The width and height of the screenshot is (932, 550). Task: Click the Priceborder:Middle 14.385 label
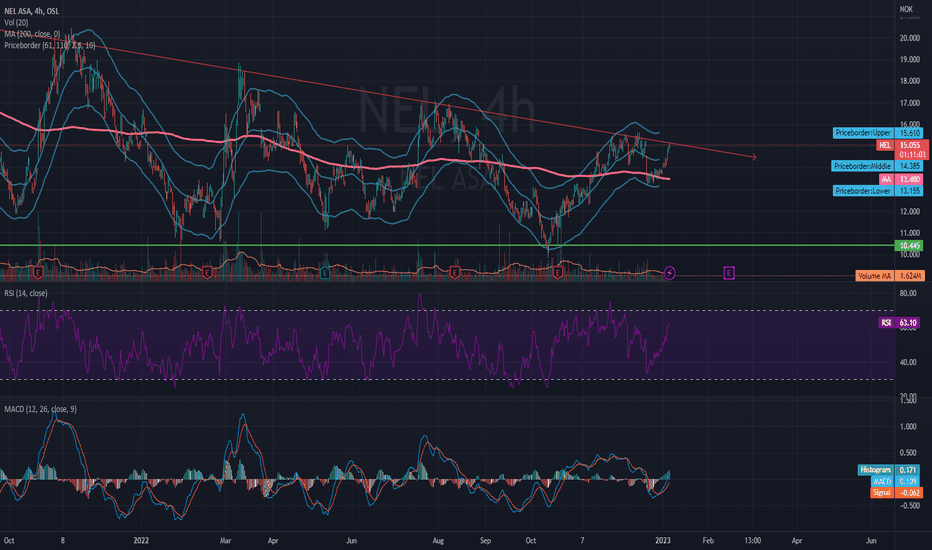(x=877, y=166)
